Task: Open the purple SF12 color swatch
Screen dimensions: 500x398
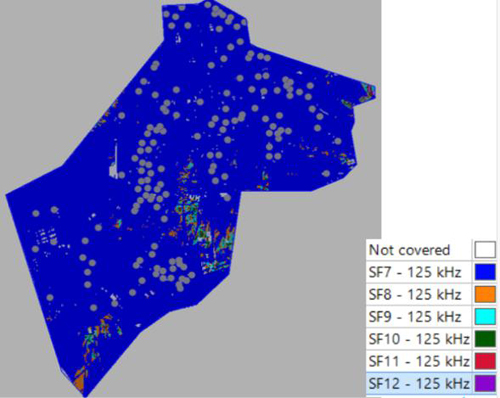Action: click(485, 383)
